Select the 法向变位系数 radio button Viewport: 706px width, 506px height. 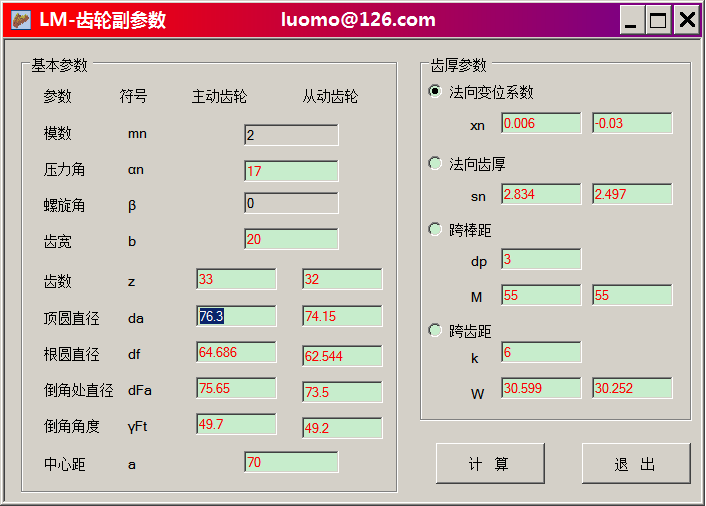435,91
